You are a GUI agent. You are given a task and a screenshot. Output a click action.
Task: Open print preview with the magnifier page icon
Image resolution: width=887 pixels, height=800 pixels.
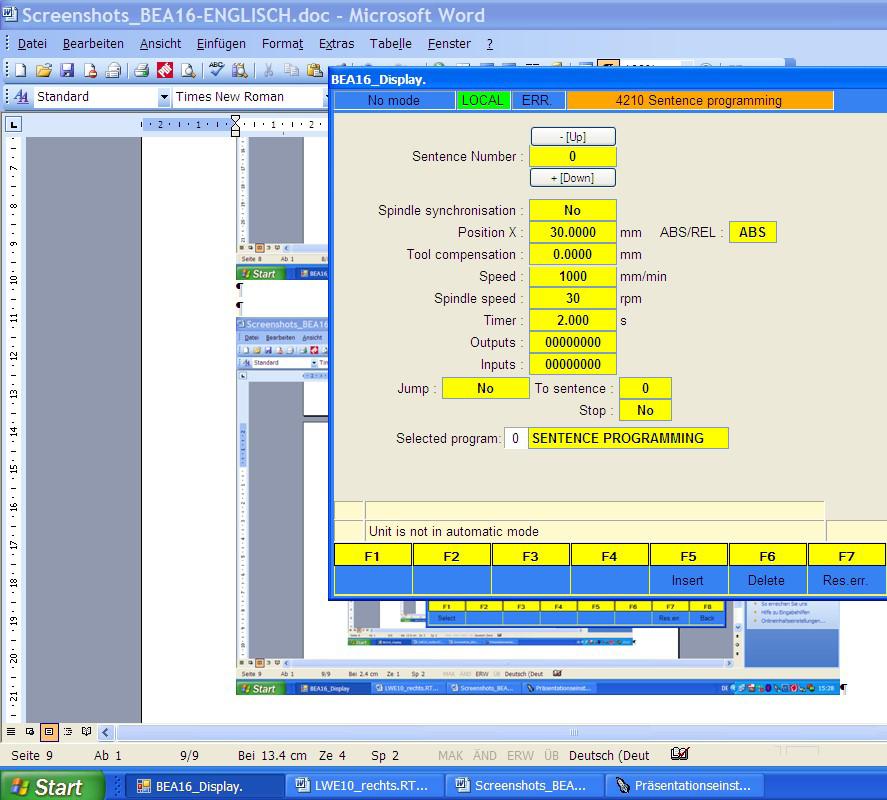[x=188, y=70]
